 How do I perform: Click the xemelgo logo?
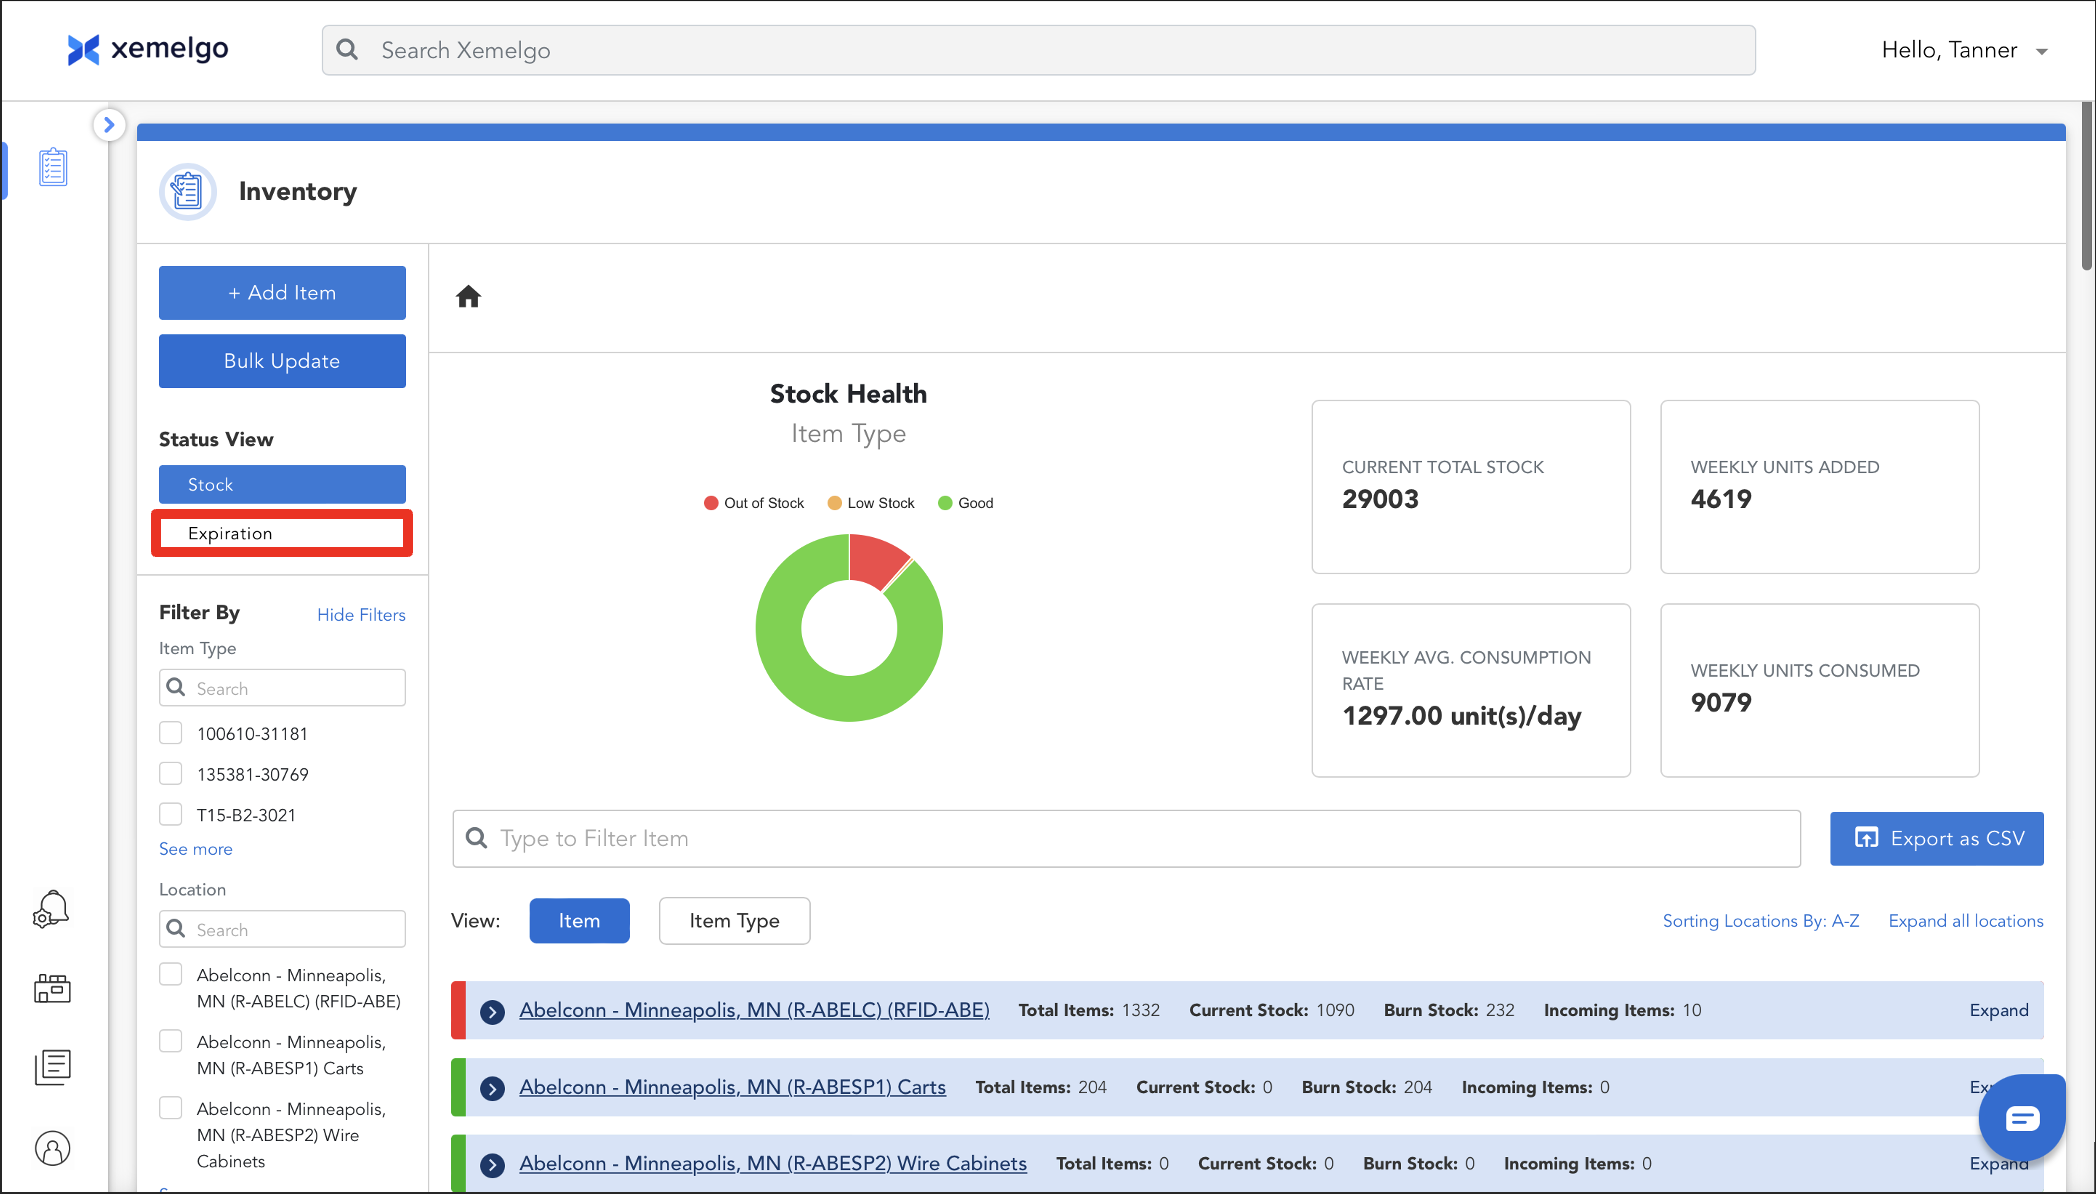tap(148, 49)
